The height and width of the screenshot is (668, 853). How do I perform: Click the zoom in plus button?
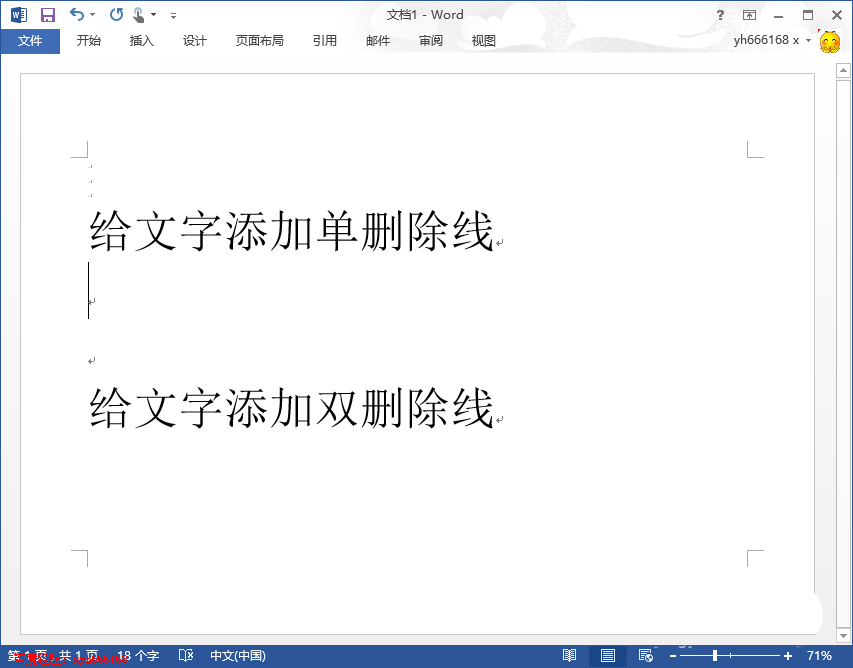click(x=788, y=657)
